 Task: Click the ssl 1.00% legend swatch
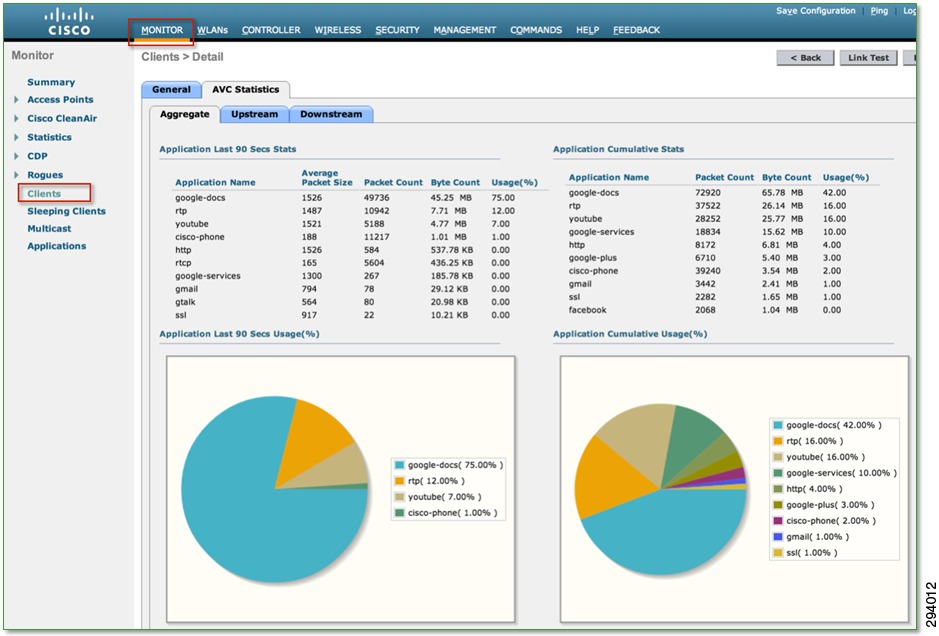click(x=778, y=553)
